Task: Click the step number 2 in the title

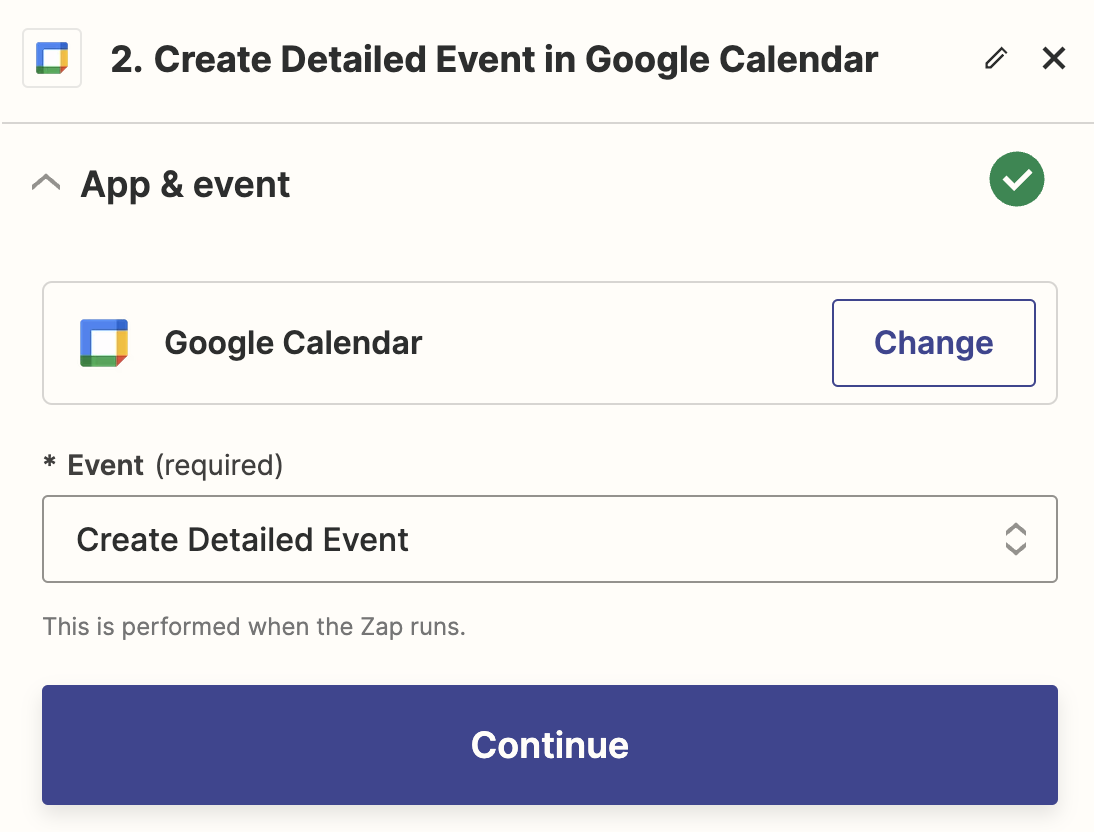Action: (122, 60)
